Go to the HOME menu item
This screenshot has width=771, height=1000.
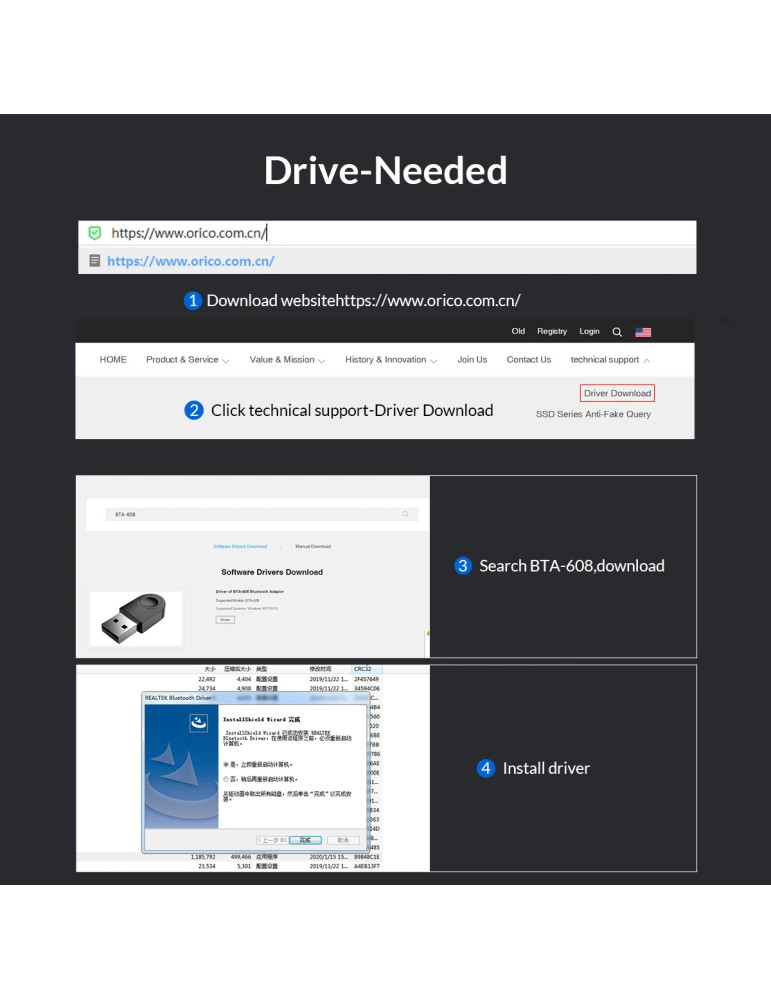(113, 360)
